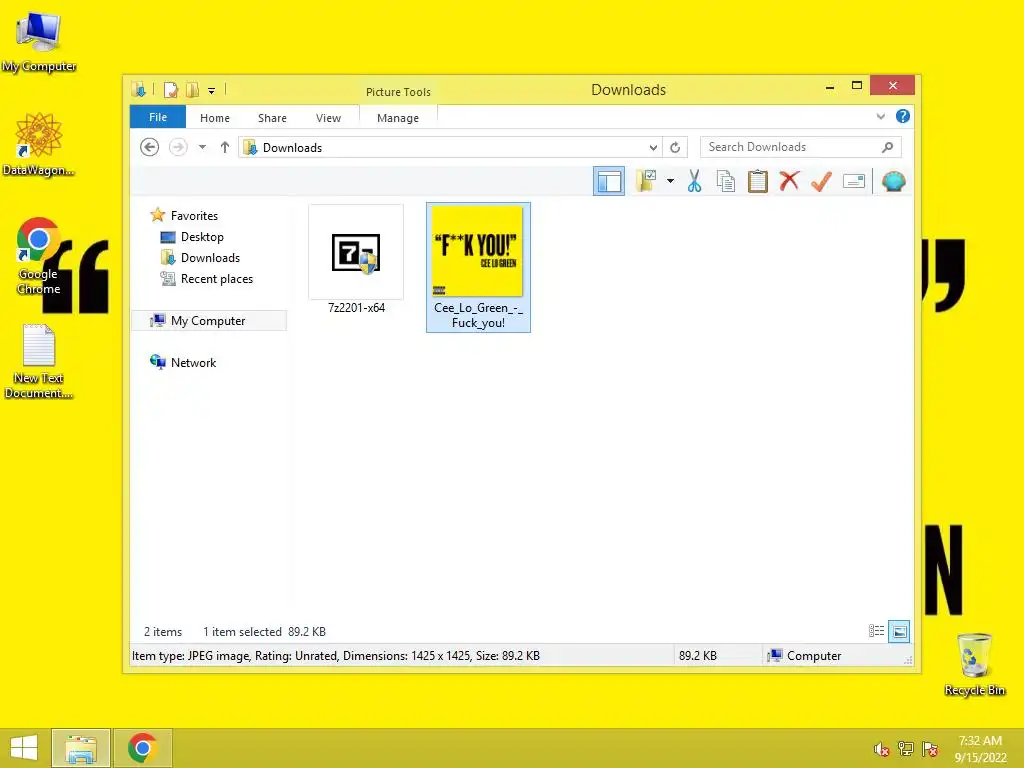Open the File menu tab
Viewport: 1024px width, 768px height.
click(158, 117)
